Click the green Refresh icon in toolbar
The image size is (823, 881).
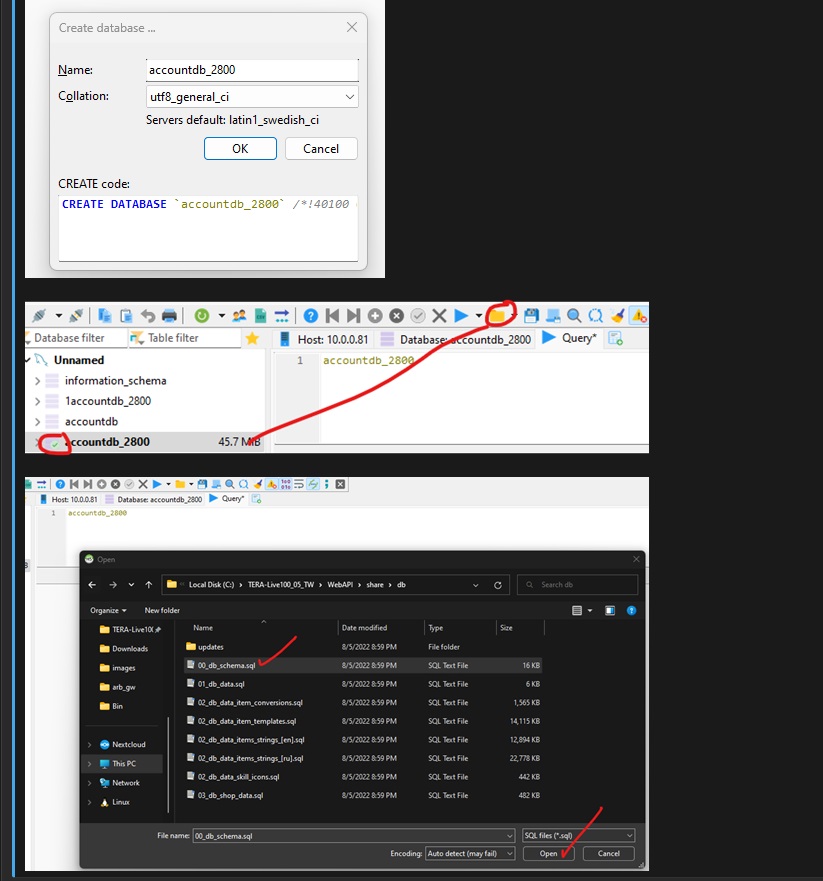tap(202, 315)
